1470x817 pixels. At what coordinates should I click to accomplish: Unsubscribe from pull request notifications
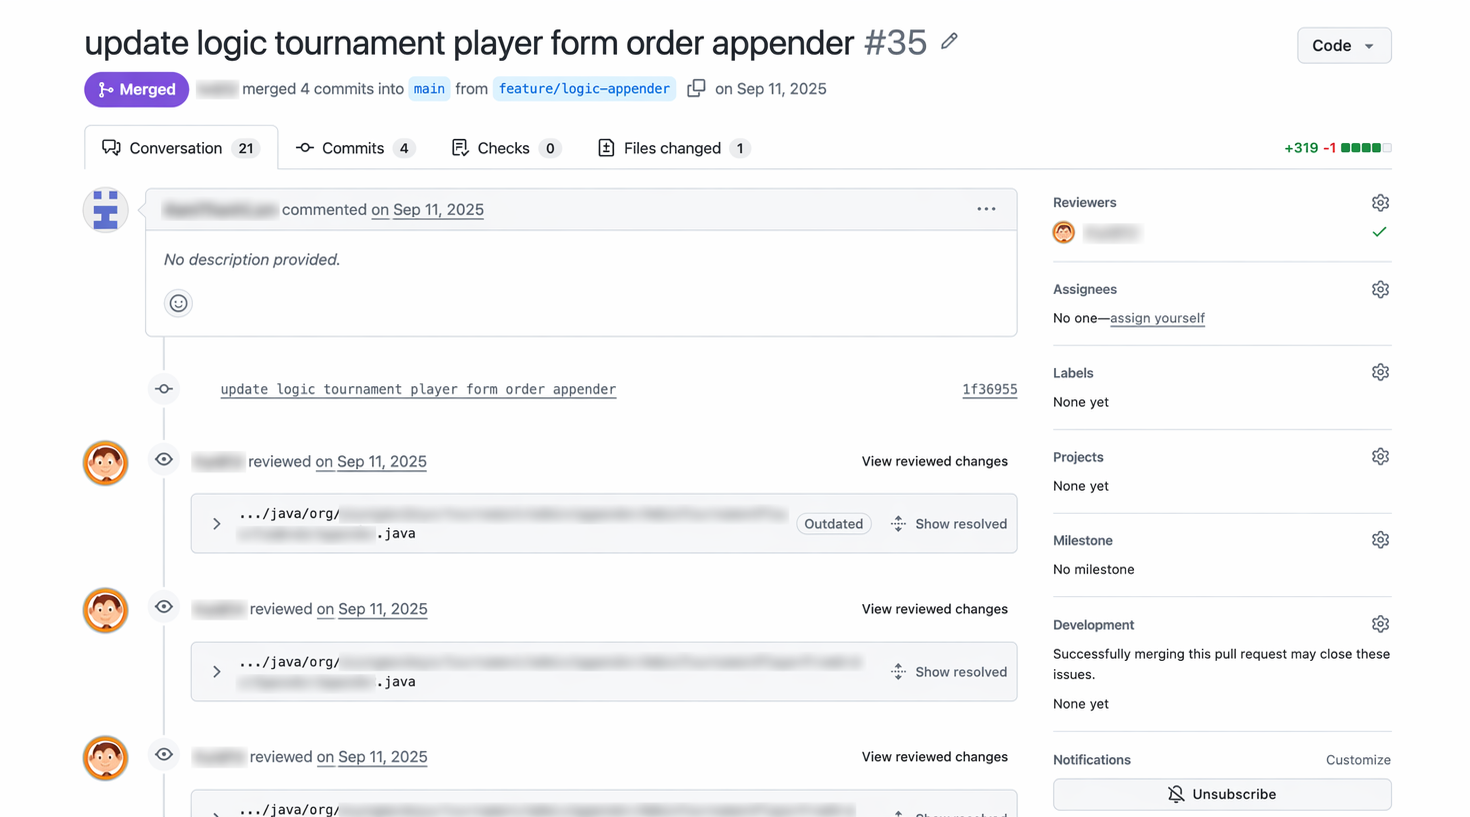pos(1221,794)
